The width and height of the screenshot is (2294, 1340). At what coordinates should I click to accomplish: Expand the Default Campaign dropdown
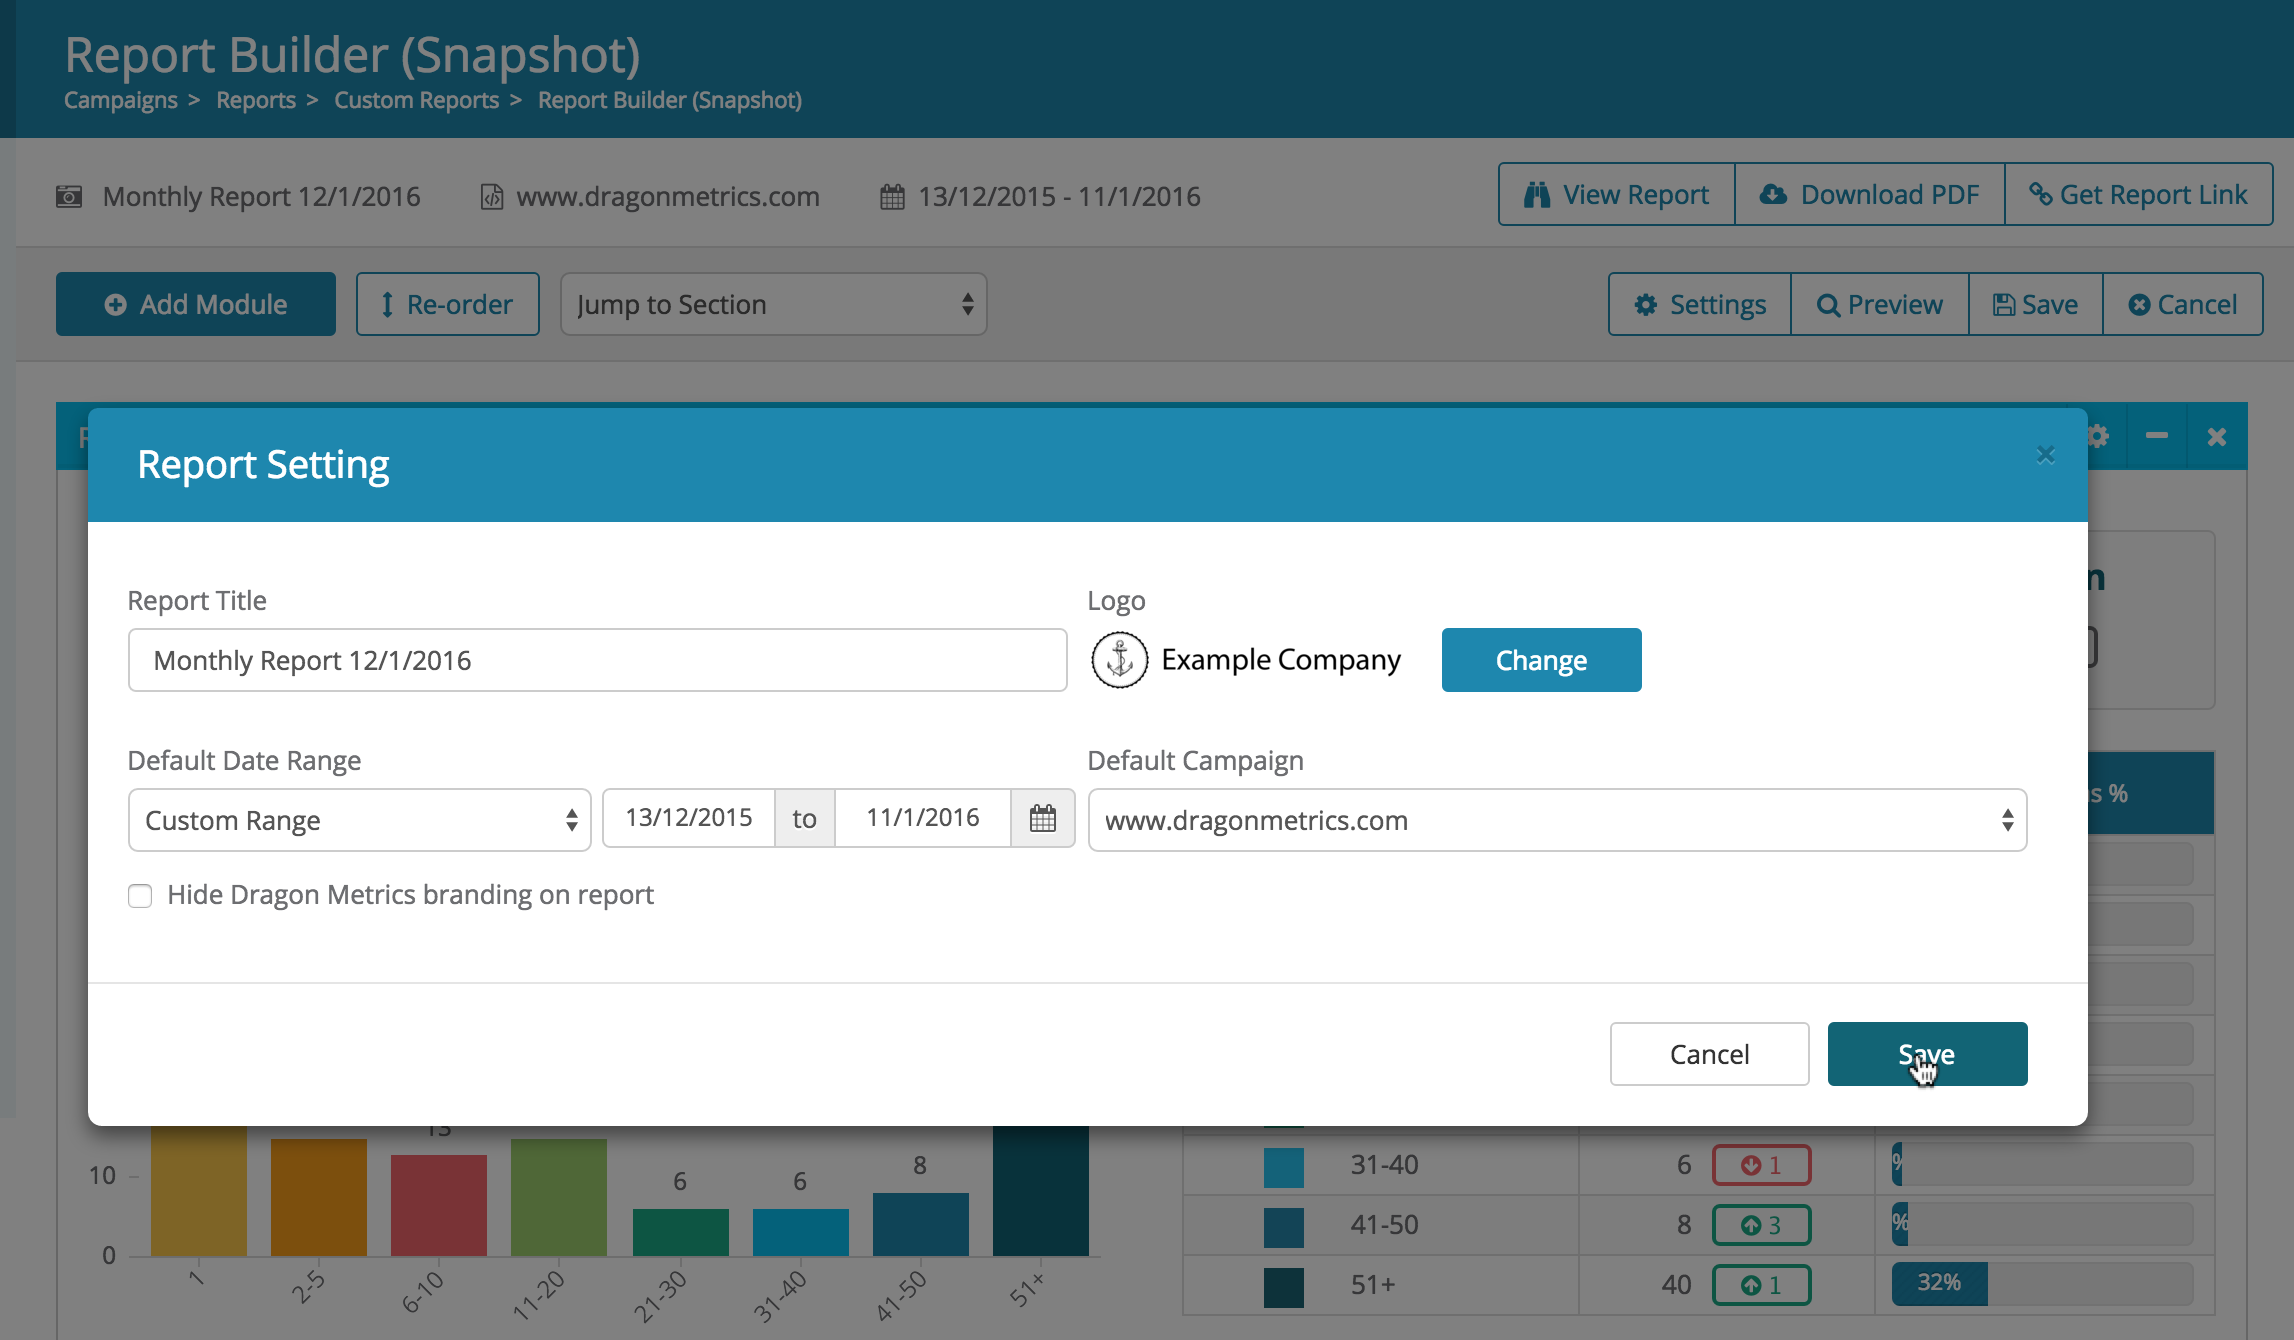tap(1557, 820)
